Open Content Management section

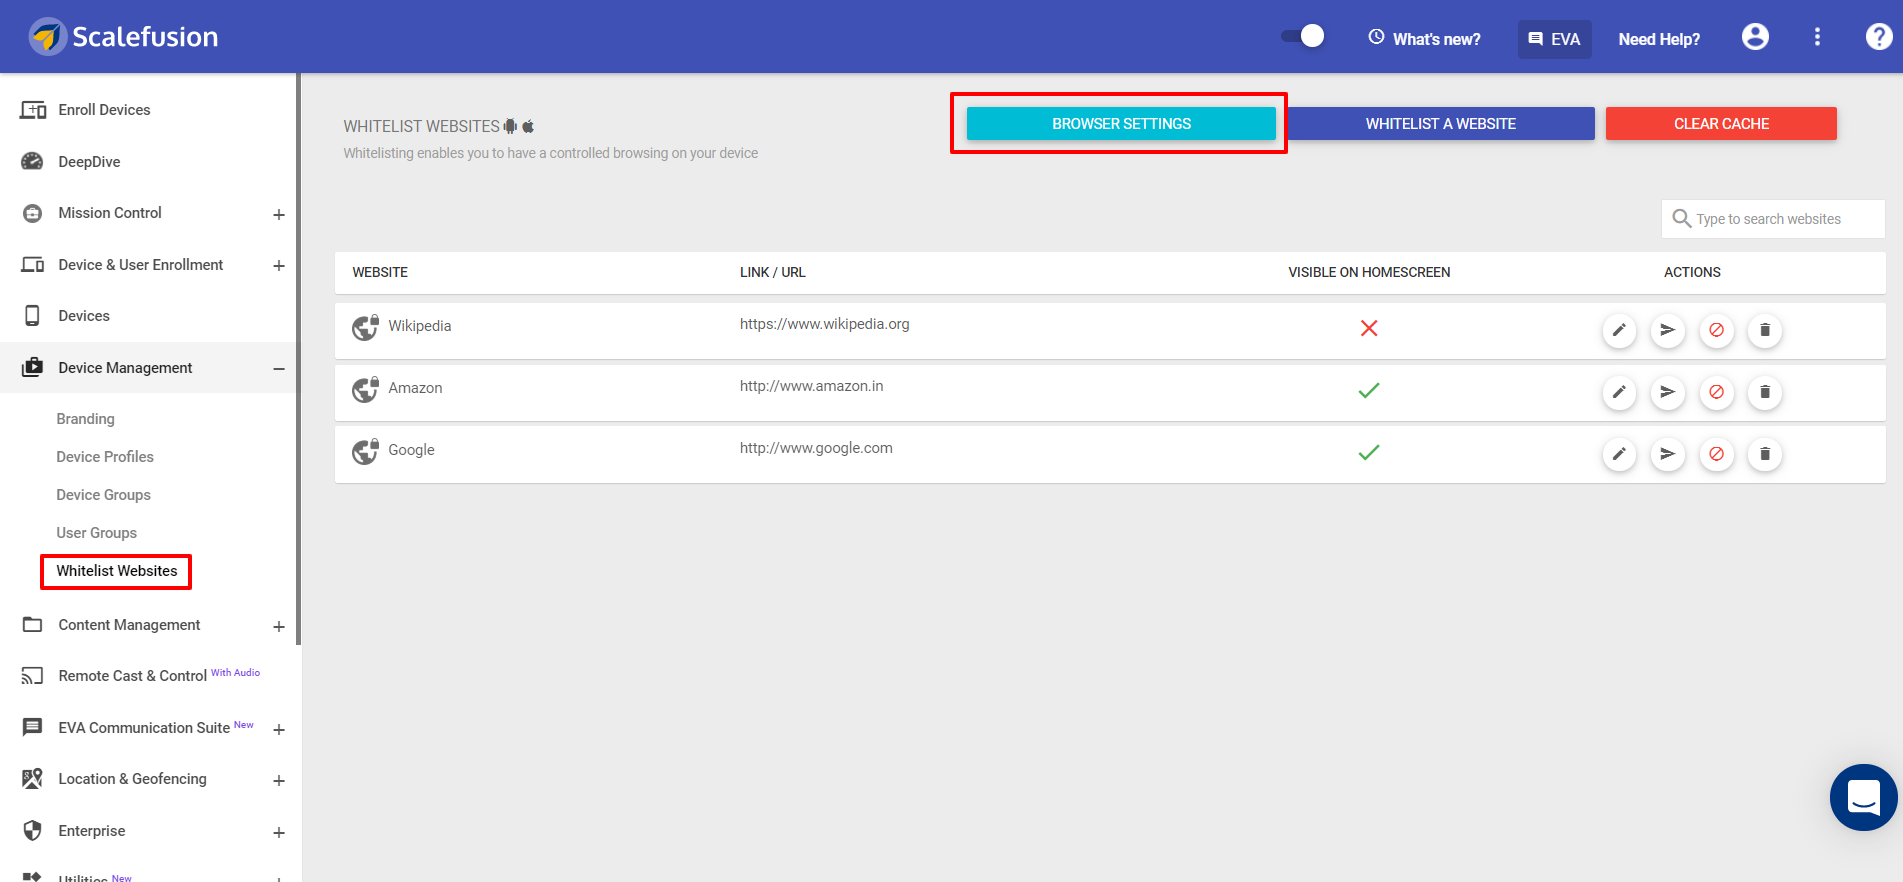[129, 625]
